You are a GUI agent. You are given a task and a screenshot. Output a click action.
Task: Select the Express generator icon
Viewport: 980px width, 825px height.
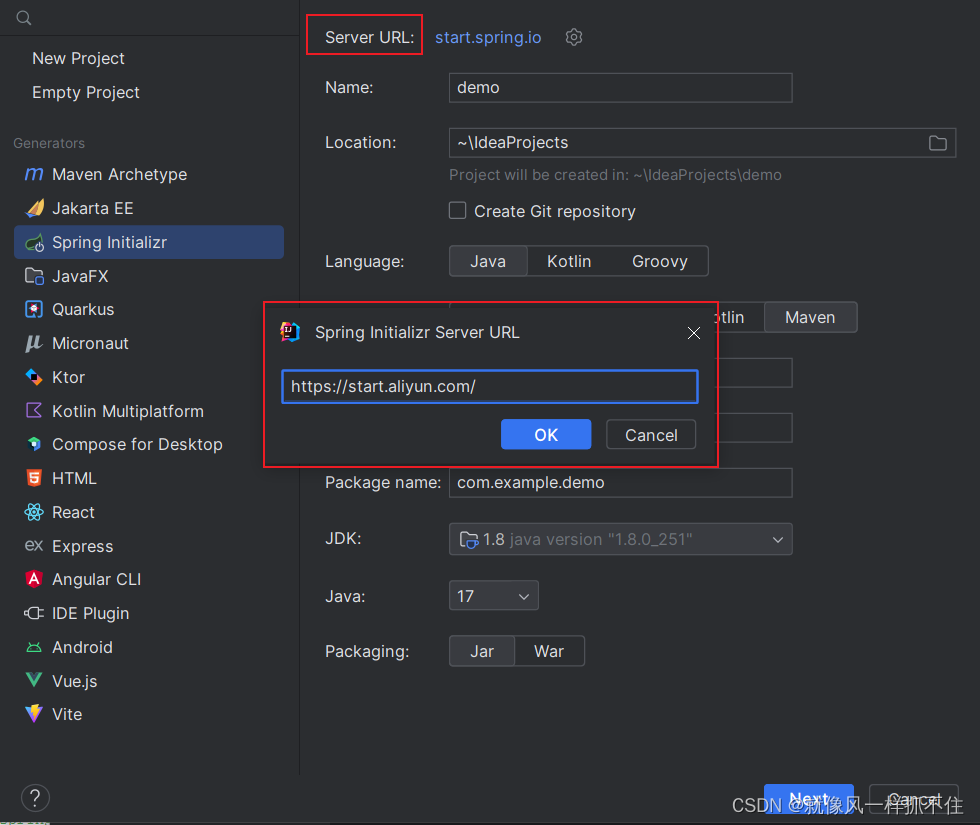tap(34, 546)
